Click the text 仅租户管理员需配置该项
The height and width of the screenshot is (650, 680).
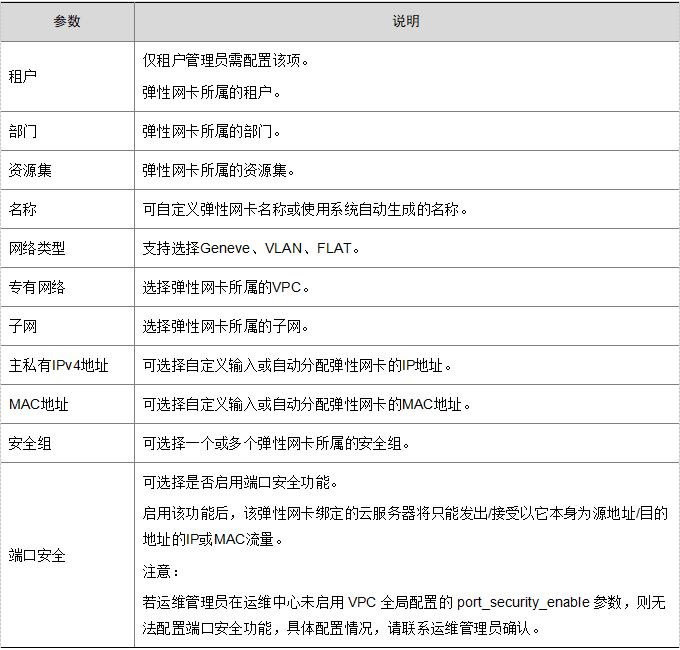[x=226, y=60]
